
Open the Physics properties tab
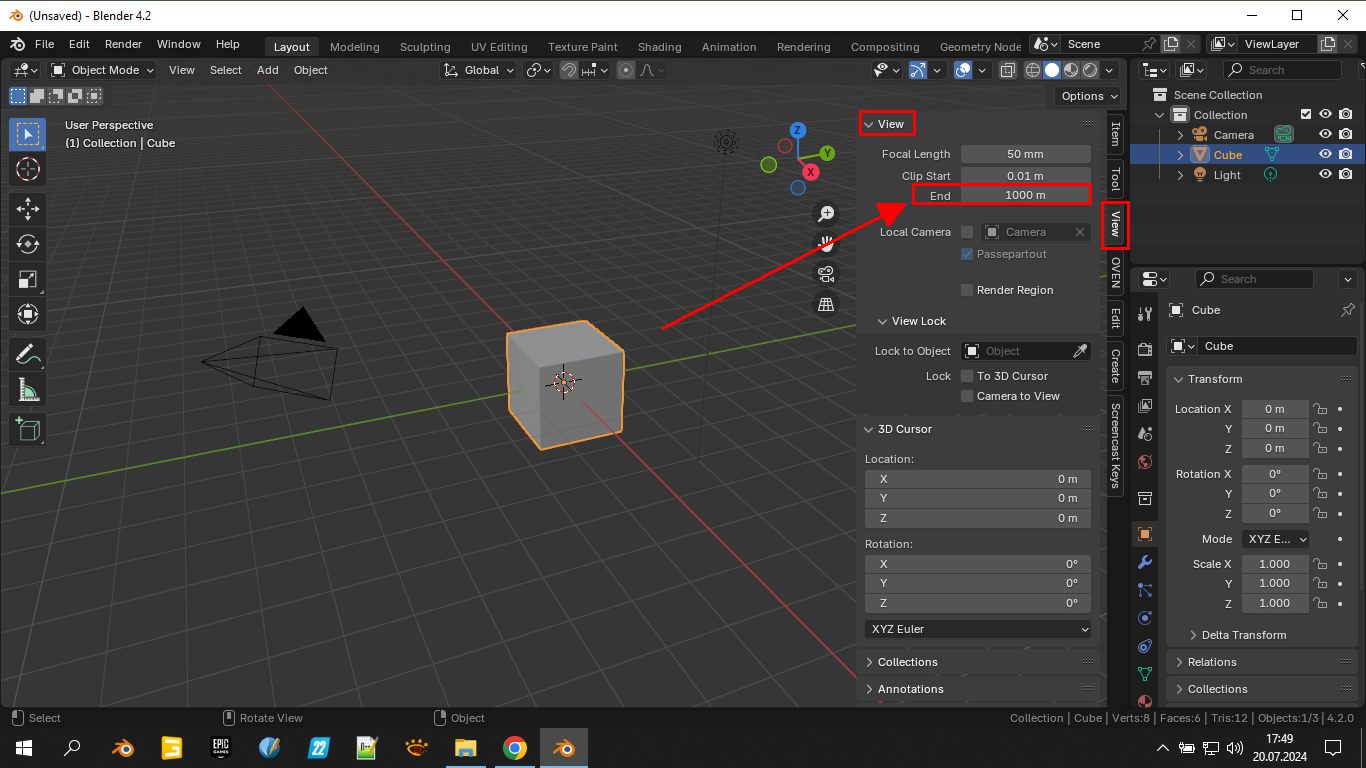1145,618
